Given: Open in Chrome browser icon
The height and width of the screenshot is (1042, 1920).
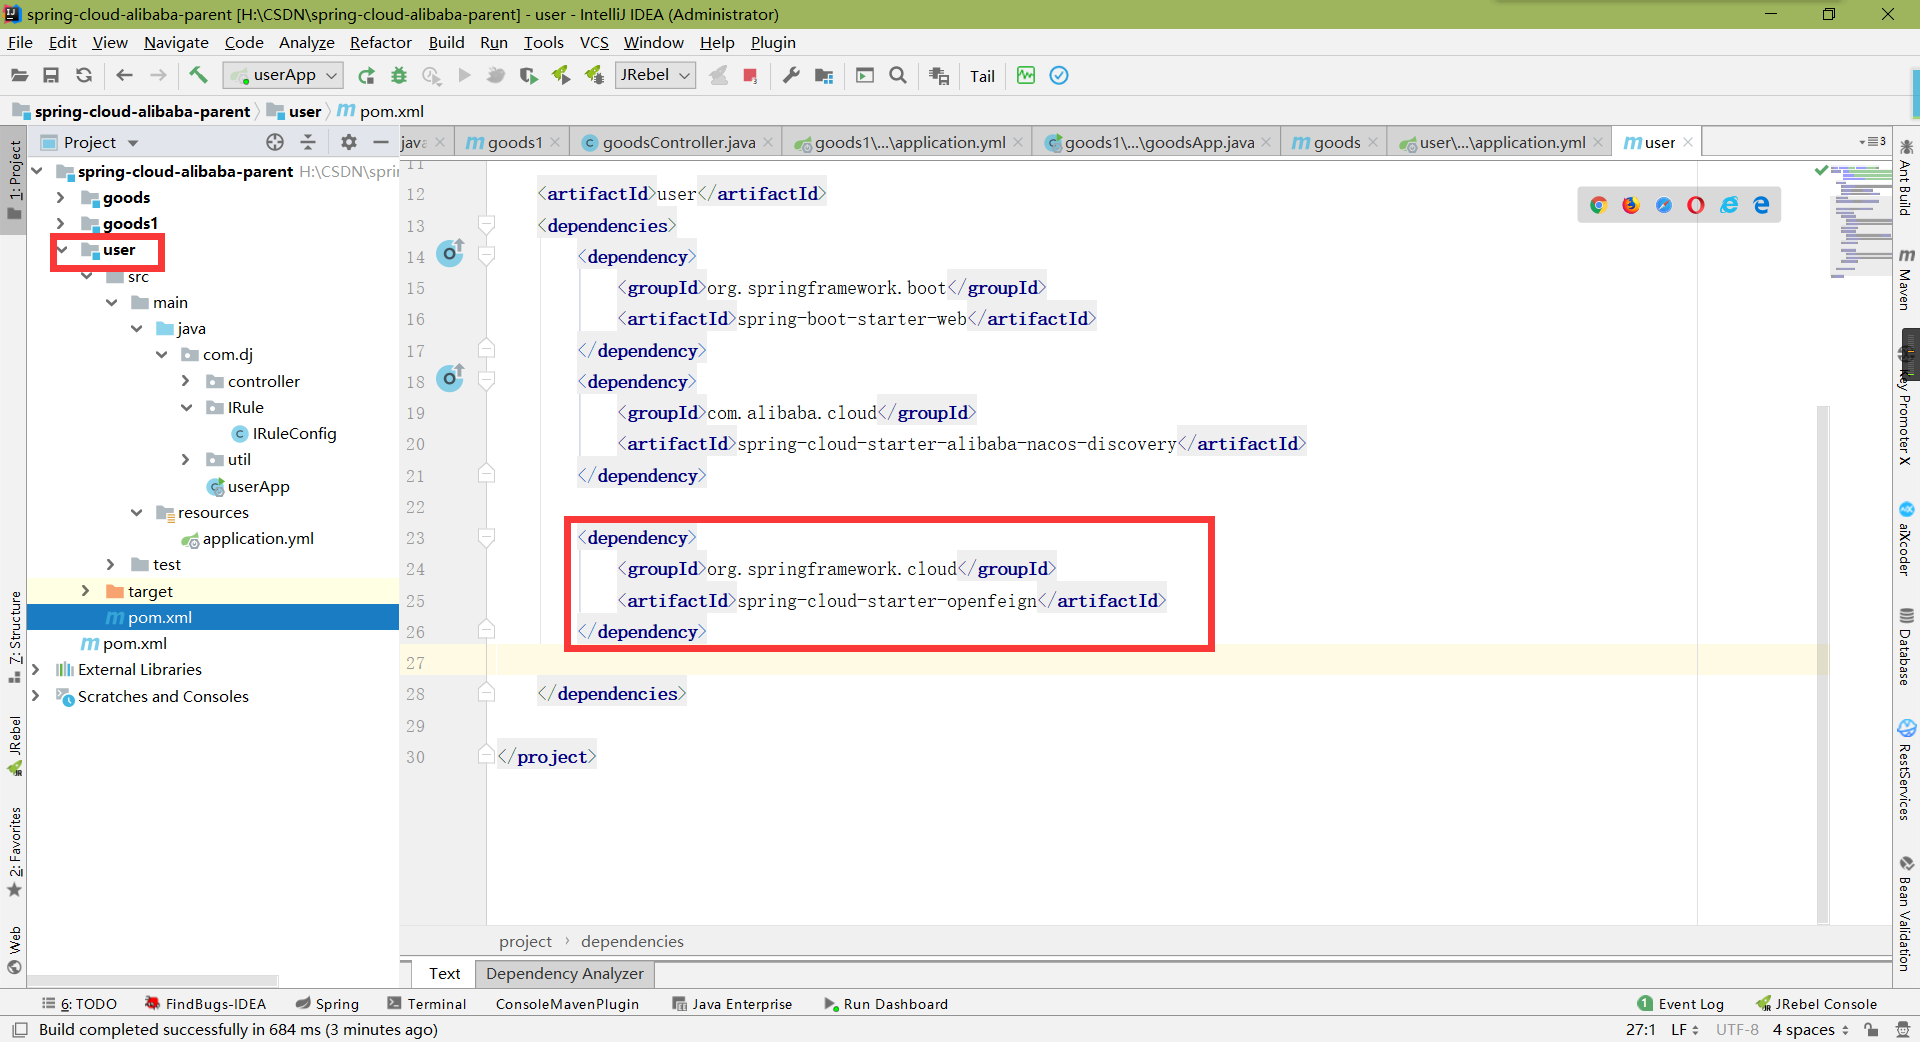Looking at the screenshot, I should (1598, 205).
